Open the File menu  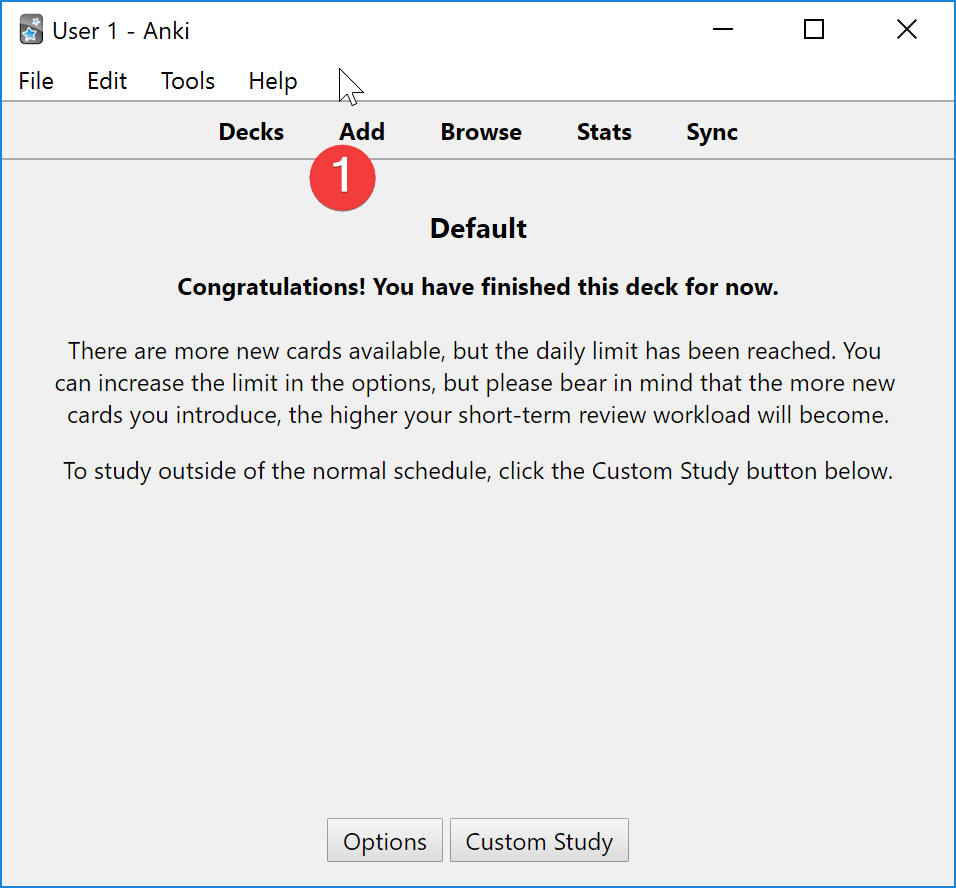36,81
